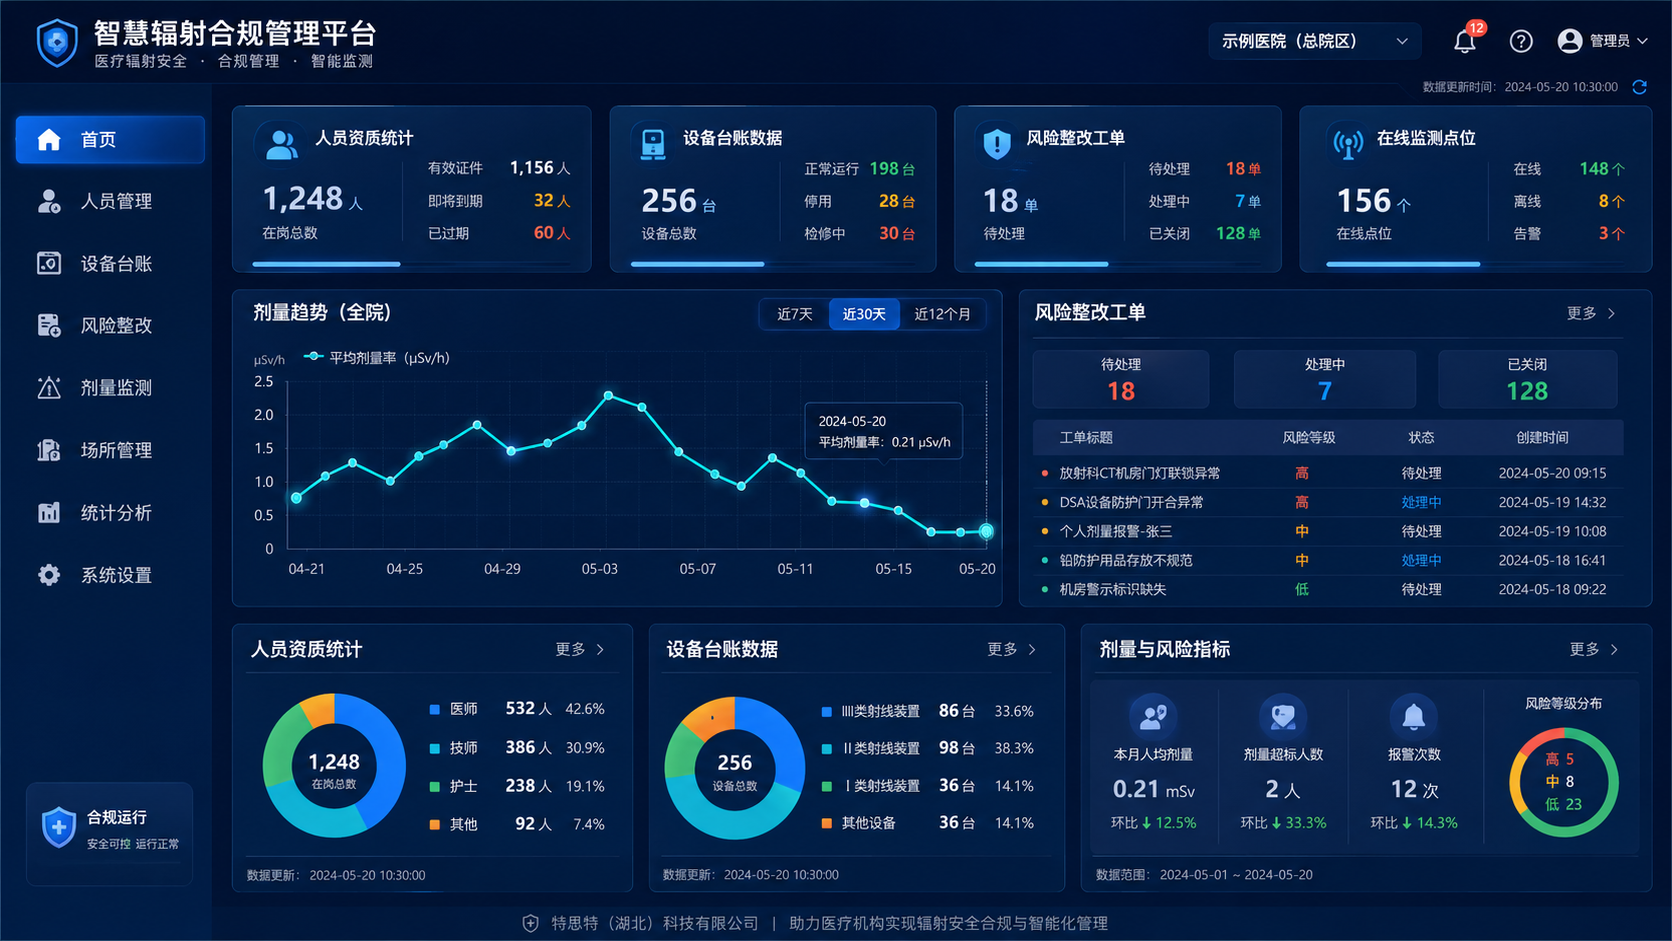This screenshot has width=1672, height=941.
Task: Toggle 平均剂量率 legend series in chart
Action: coord(377,357)
